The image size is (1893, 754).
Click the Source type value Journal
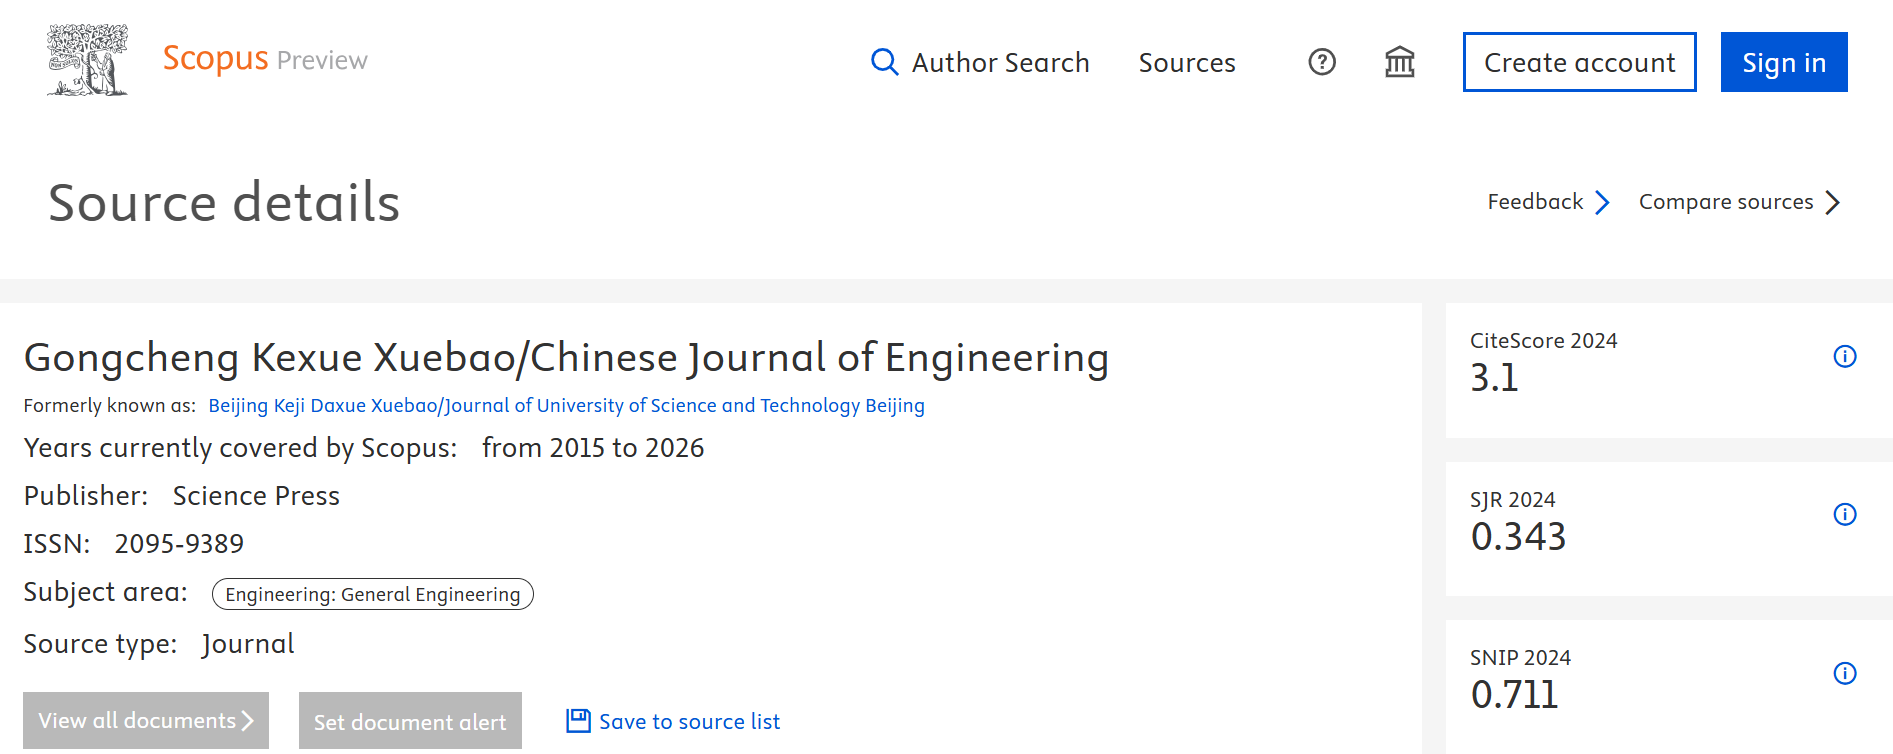248,644
